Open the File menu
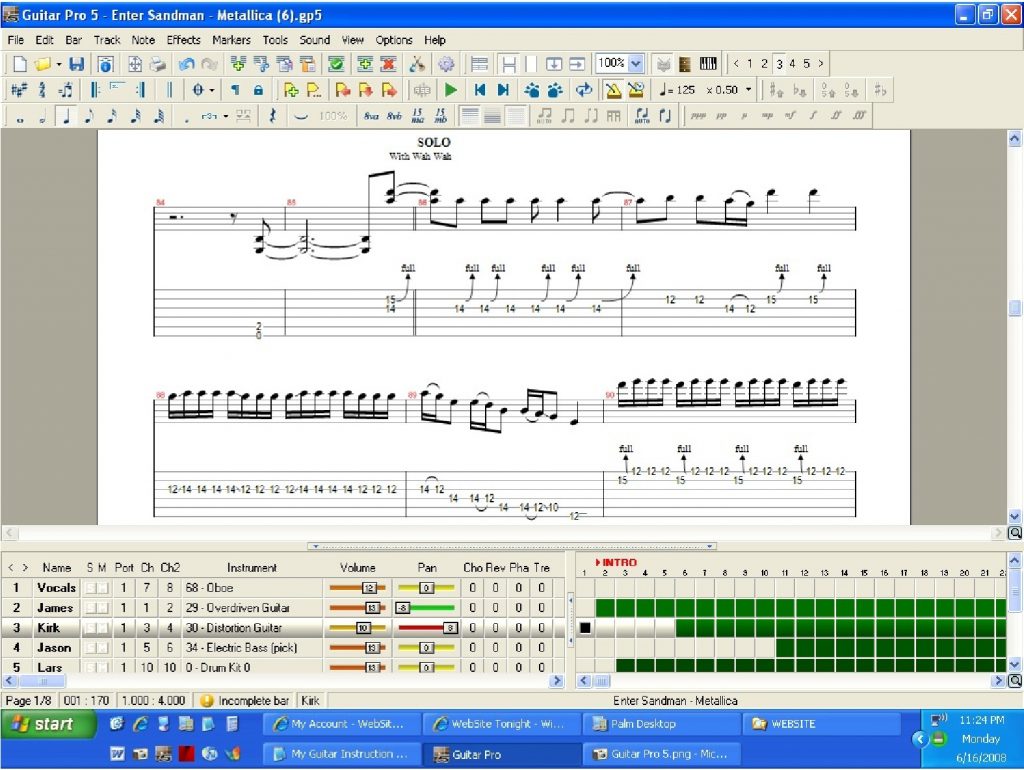Image resolution: width=1024 pixels, height=770 pixels. pyautogui.click(x=16, y=40)
